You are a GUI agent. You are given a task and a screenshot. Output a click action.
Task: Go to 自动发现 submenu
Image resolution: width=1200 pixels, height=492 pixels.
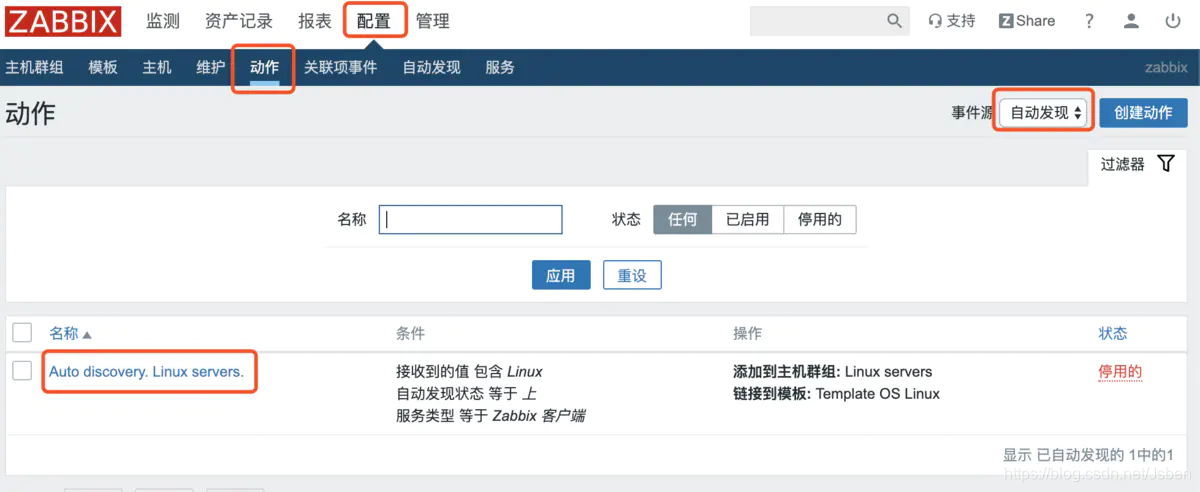point(431,67)
